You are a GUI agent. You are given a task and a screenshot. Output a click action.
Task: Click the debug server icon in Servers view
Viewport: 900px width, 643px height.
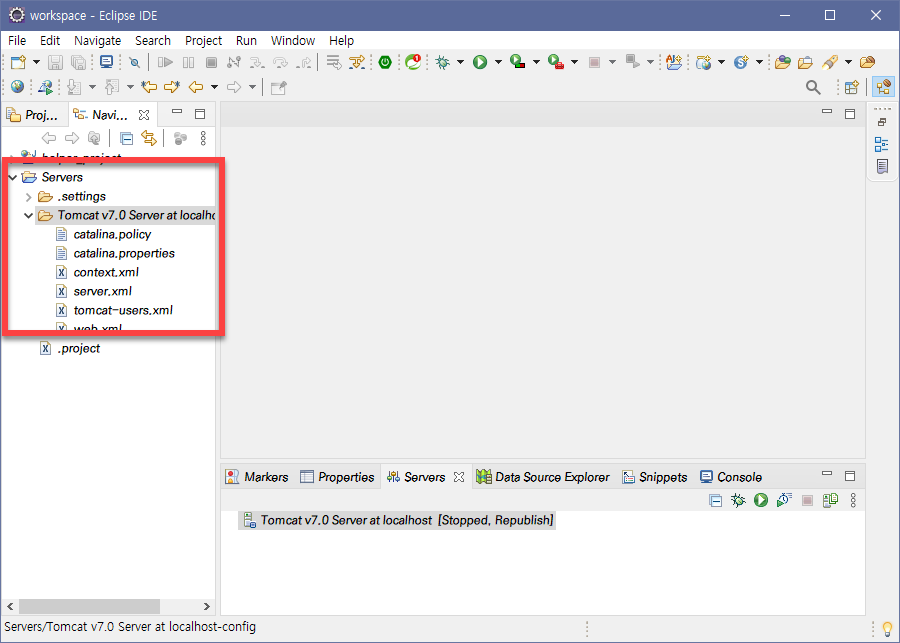[738, 500]
